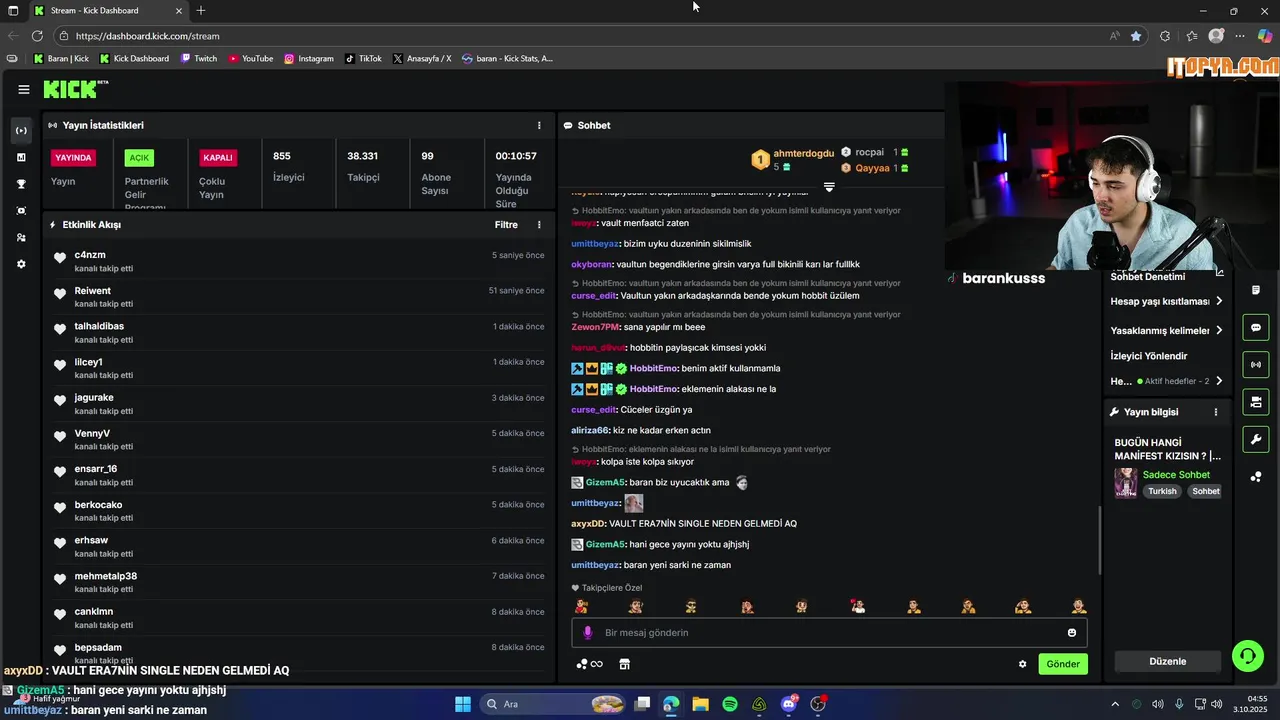Click the Filtre button in Etkinlik Akışı
Image resolution: width=1280 pixels, height=720 pixels.
(x=506, y=225)
